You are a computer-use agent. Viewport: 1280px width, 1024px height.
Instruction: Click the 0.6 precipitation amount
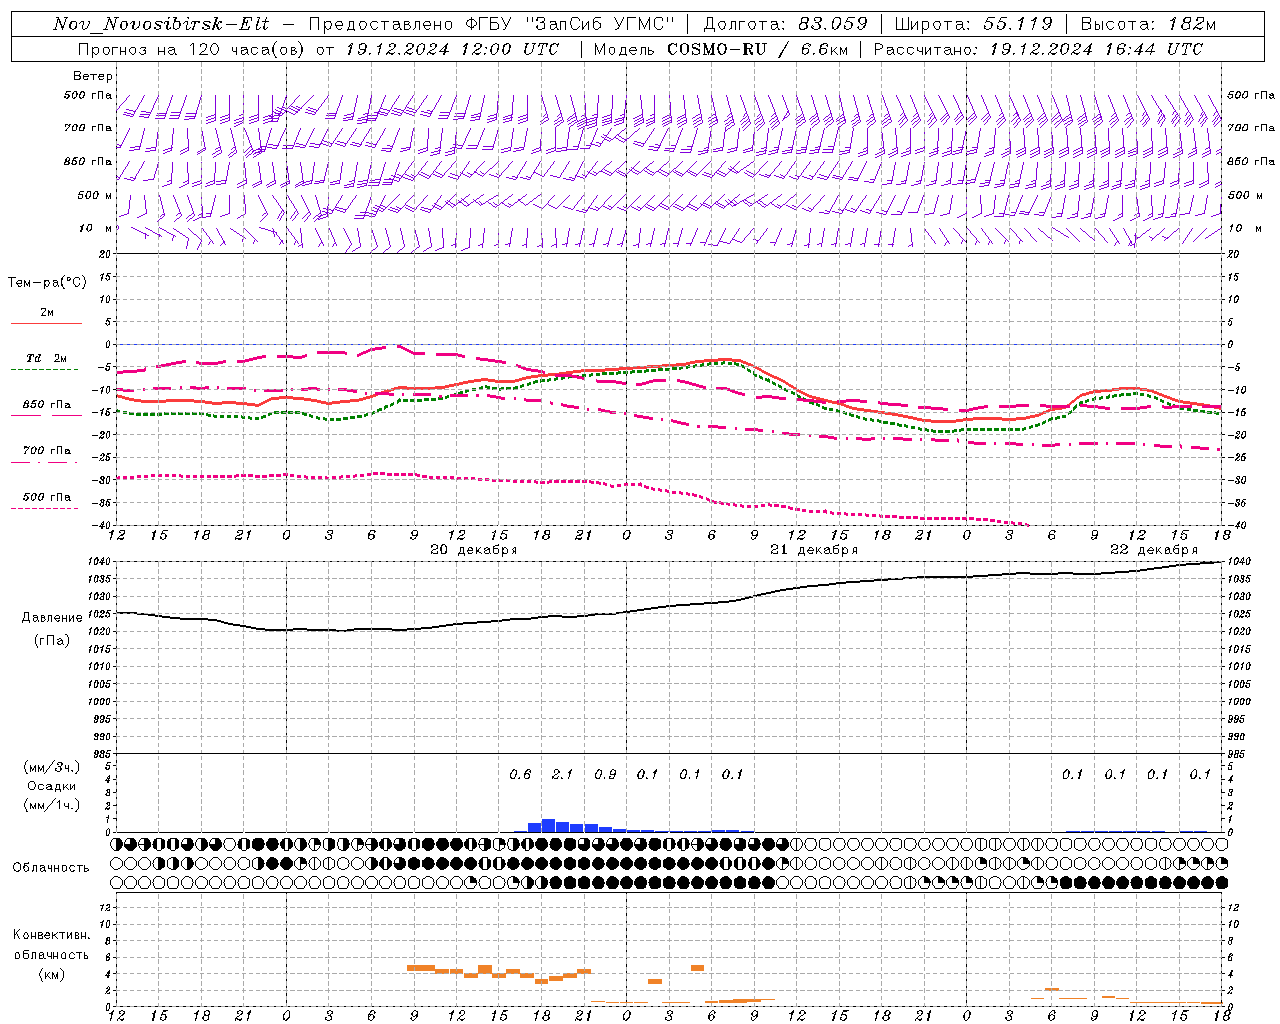coord(520,774)
